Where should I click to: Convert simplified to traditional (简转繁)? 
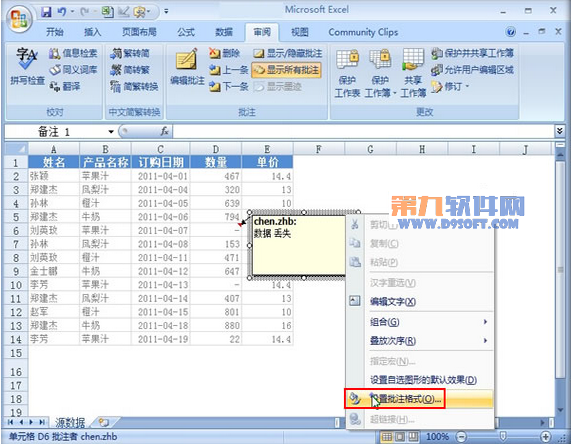click(x=129, y=69)
